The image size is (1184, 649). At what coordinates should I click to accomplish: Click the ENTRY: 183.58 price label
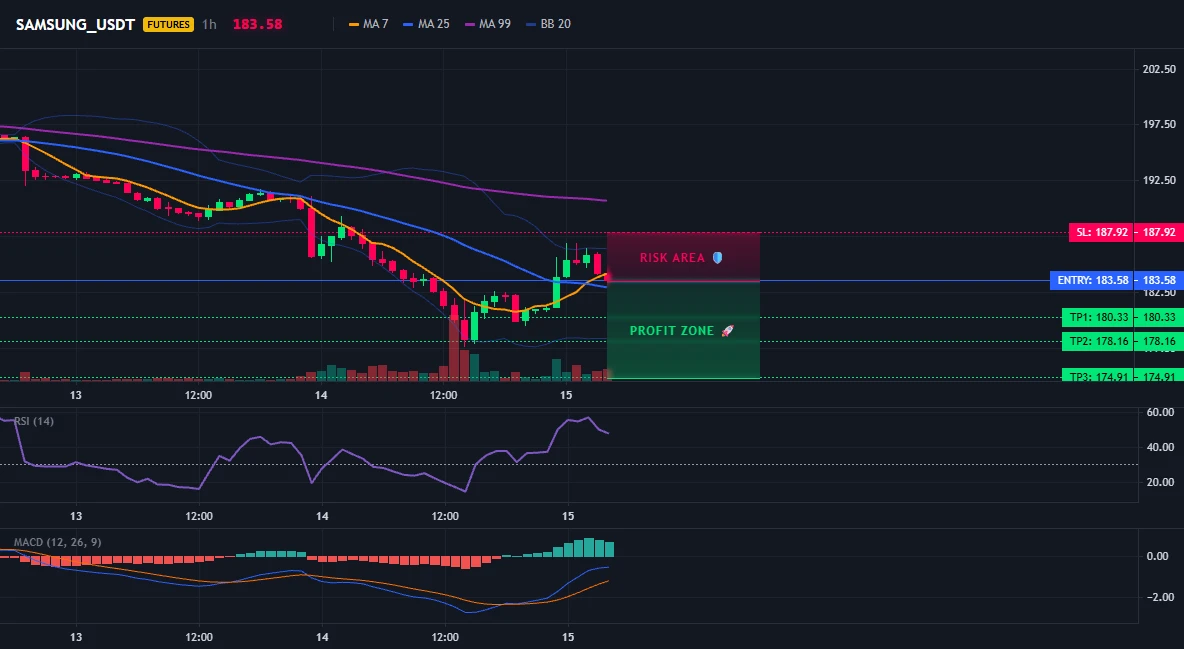coord(1093,280)
